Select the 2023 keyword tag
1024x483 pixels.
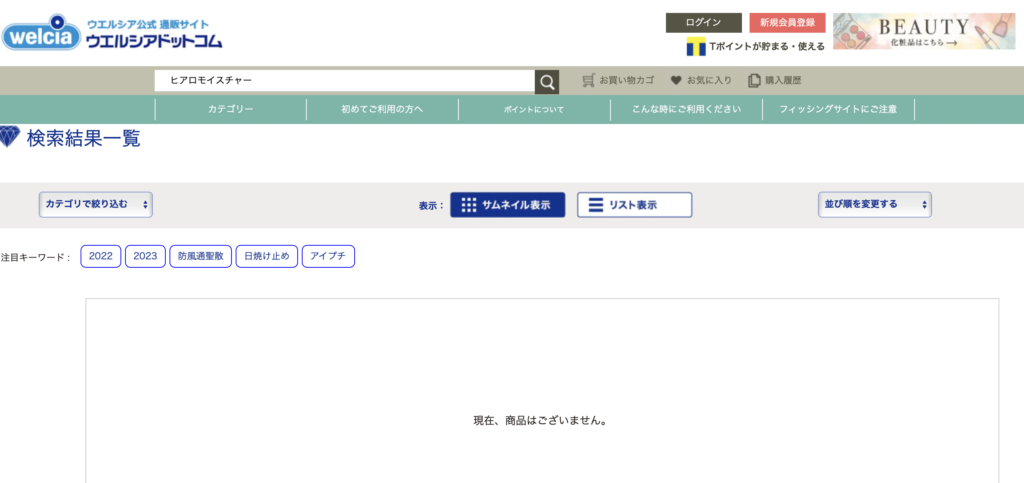(145, 257)
